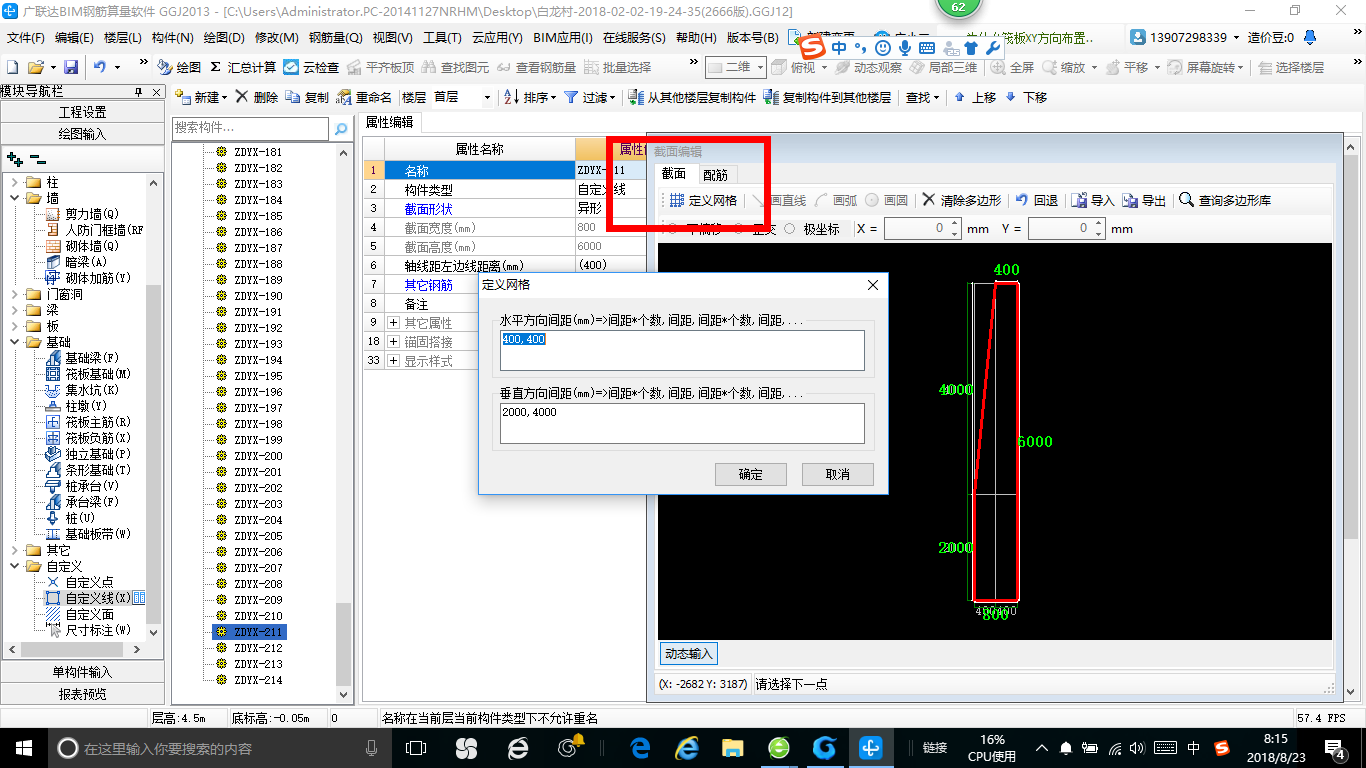Image resolution: width=1366 pixels, height=768 pixels.
Task: Click the 搜索构件 search box
Action: (x=250, y=128)
